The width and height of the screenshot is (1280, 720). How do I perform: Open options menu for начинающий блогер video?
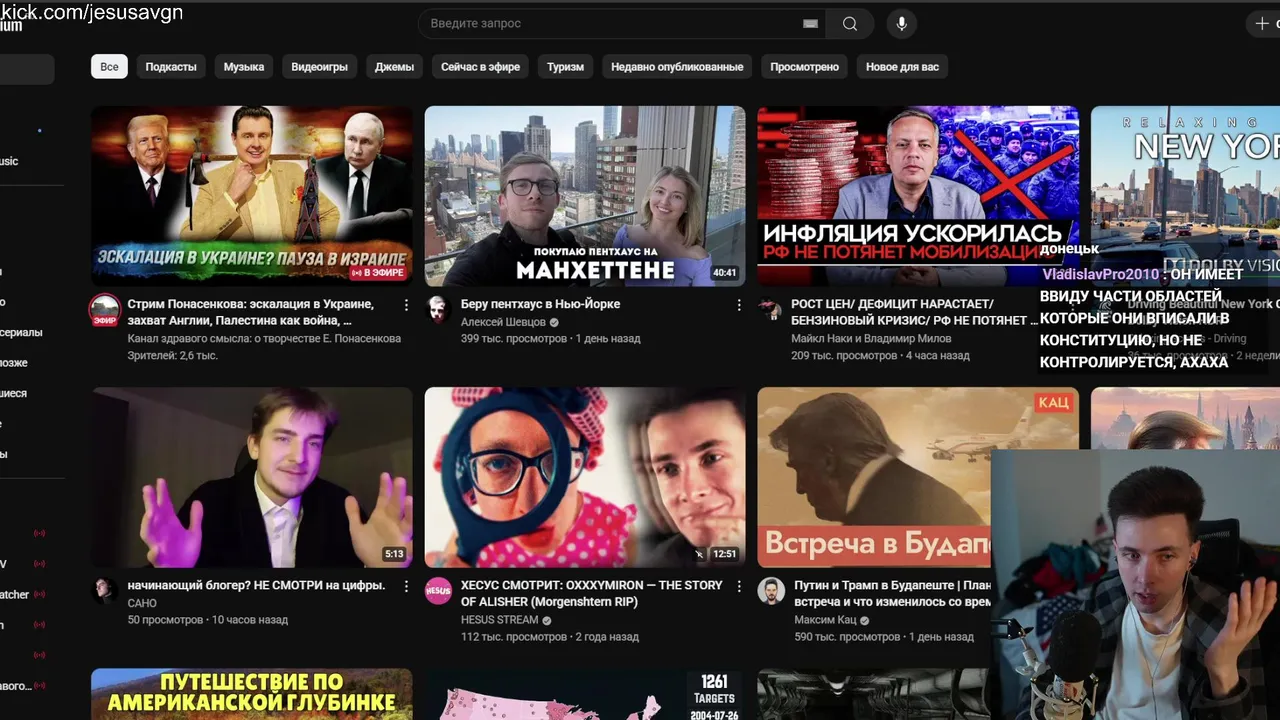coord(406,585)
